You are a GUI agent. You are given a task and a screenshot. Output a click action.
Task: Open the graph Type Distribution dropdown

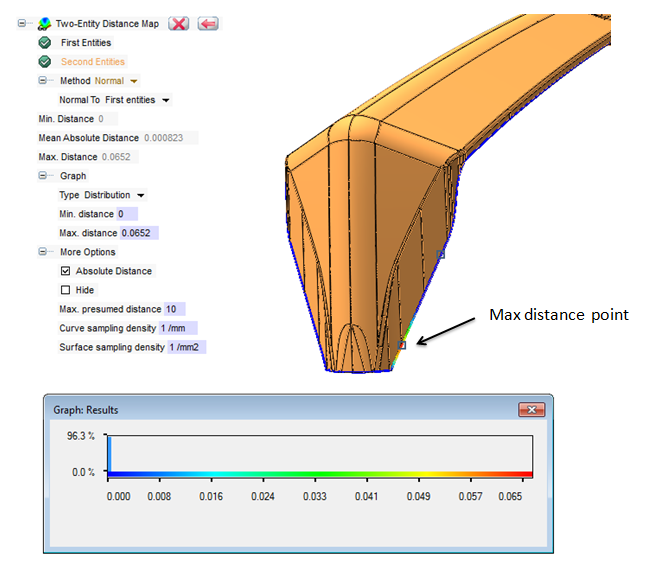click(141, 195)
